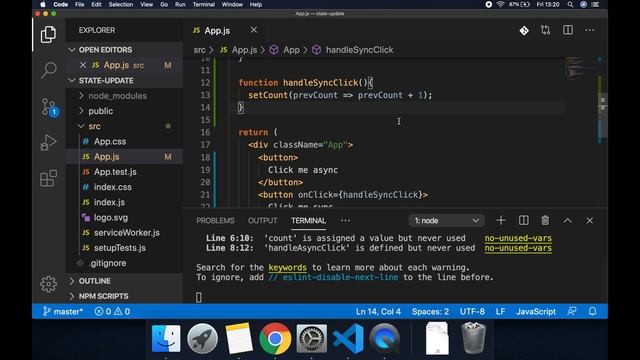Split the editor to the right

click(x=568, y=30)
